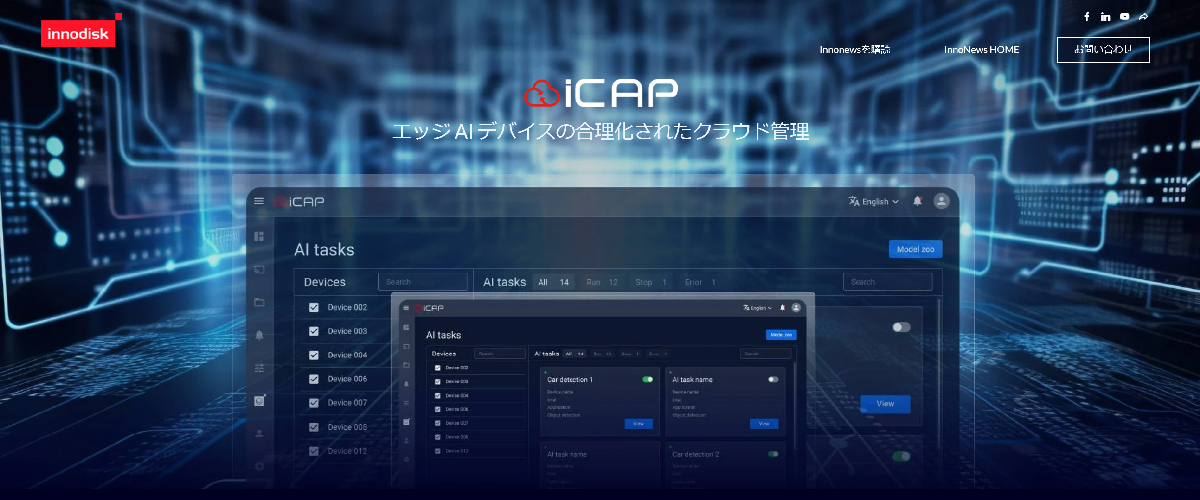Open the Innodisk LinkedIn icon
Image resolution: width=1200 pixels, height=500 pixels.
[x=1105, y=16]
